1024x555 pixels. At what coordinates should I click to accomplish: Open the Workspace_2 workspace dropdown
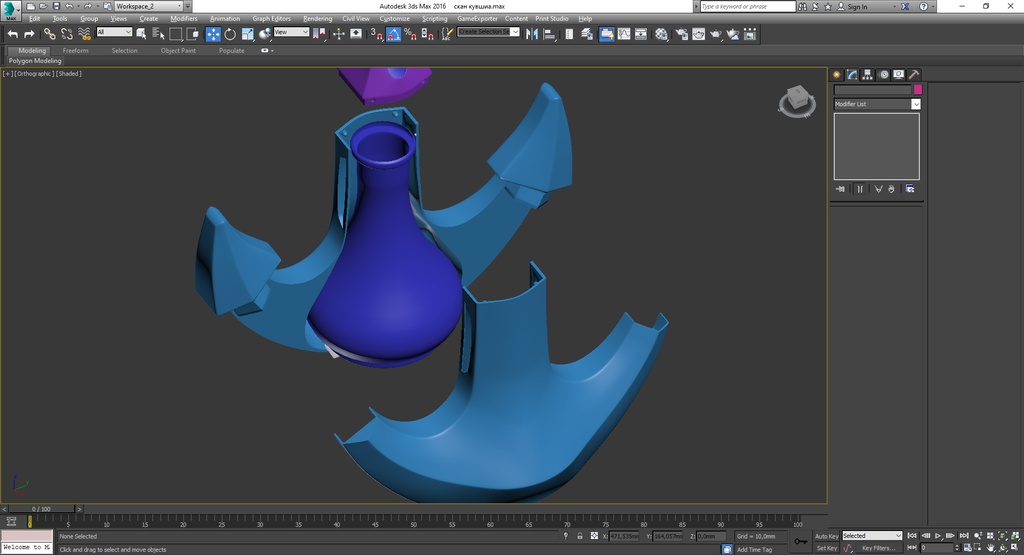click(x=148, y=6)
